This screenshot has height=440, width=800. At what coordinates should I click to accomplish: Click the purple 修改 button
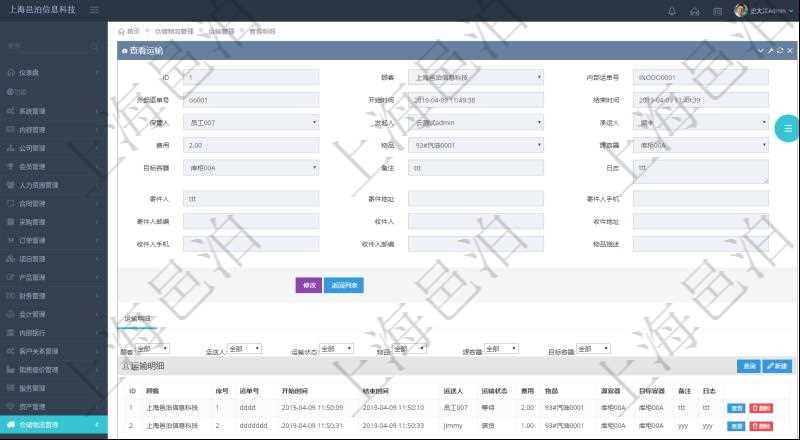[x=308, y=285]
